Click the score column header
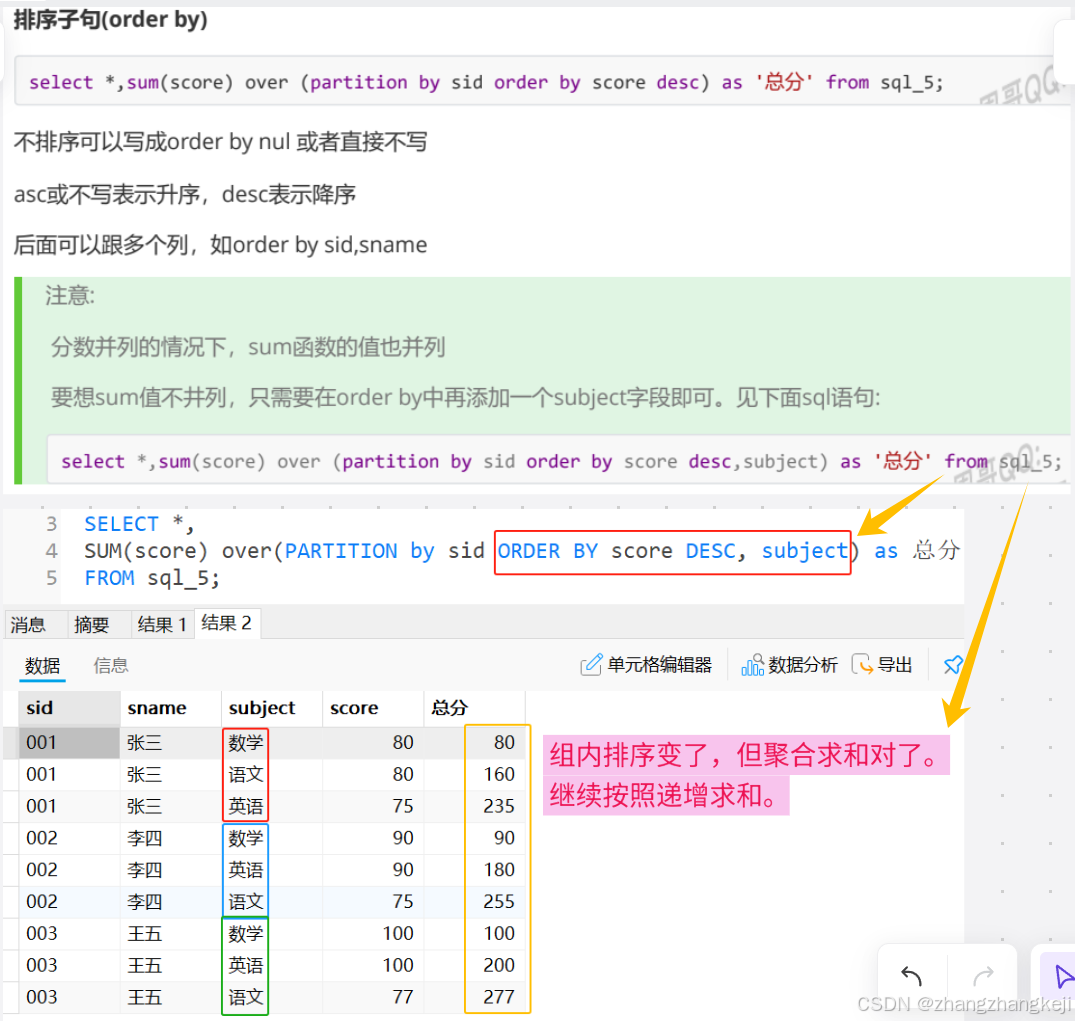The image size is (1075, 1021). coord(373,708)
